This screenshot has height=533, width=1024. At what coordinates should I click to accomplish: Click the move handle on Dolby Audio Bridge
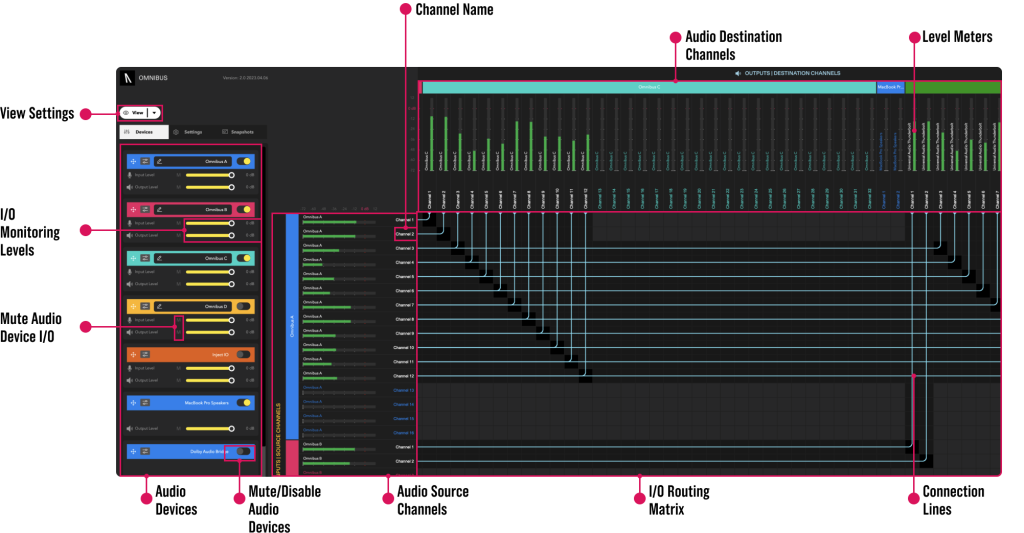(x=133, y=451)
